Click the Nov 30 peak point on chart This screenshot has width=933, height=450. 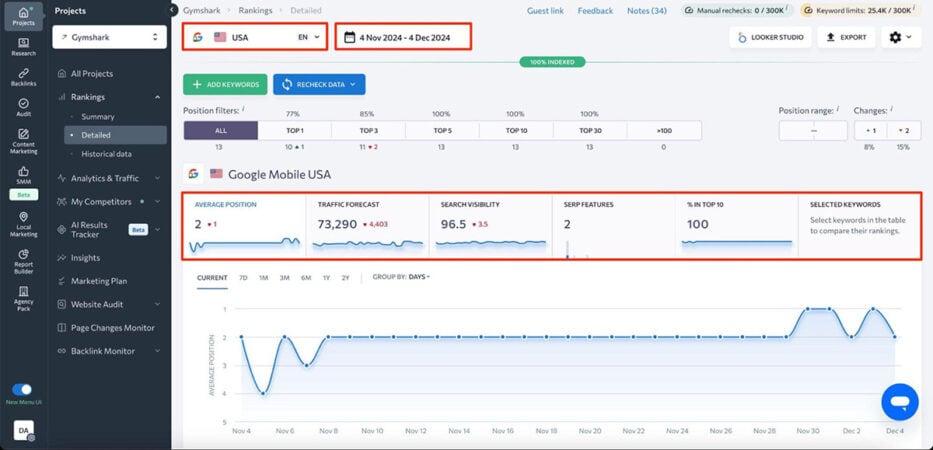pos(807,309)
